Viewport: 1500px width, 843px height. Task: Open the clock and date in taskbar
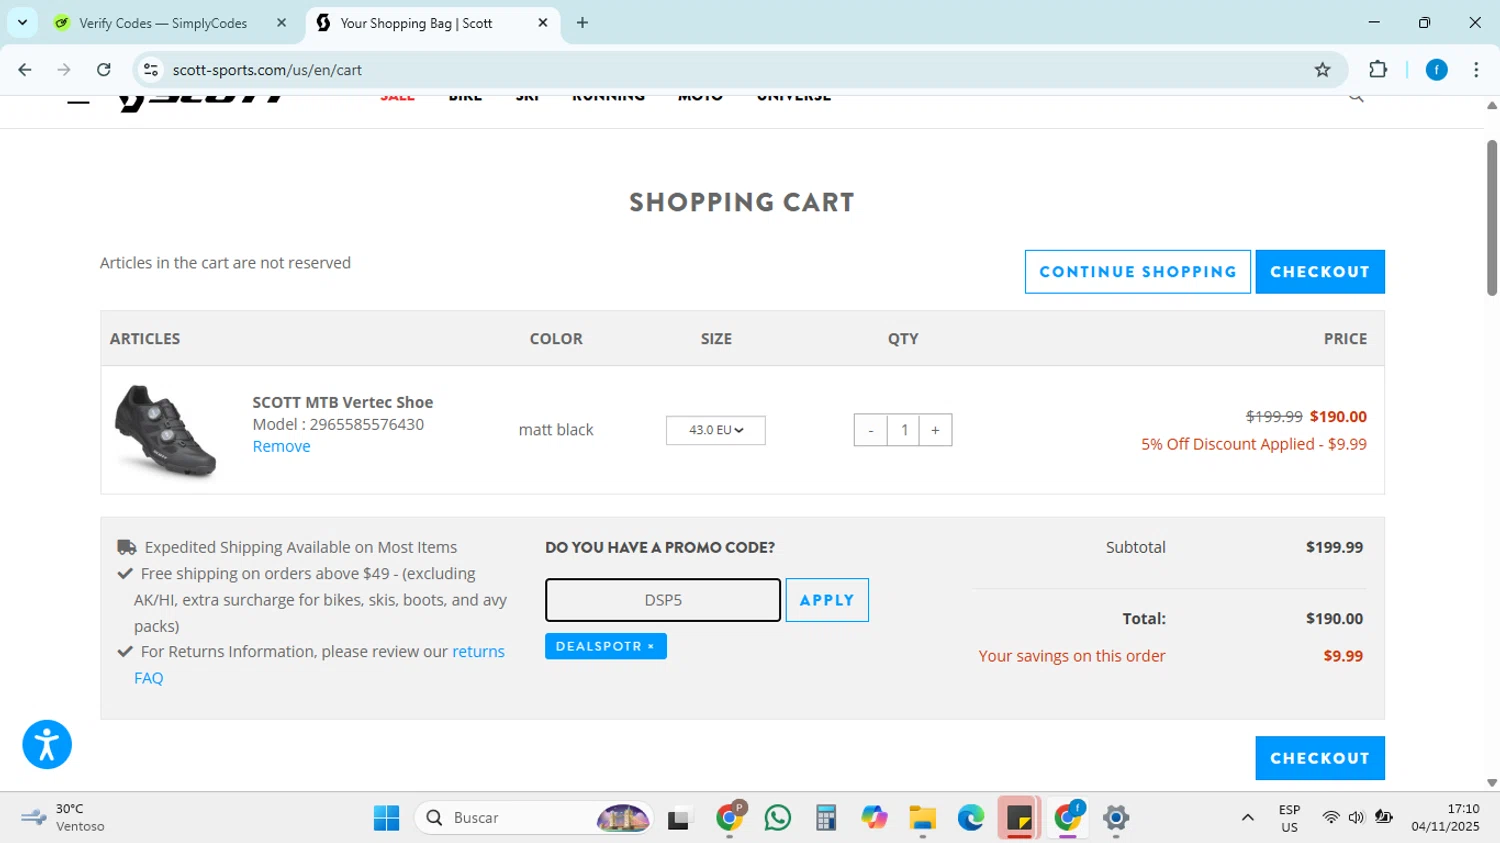point(1445,818)
